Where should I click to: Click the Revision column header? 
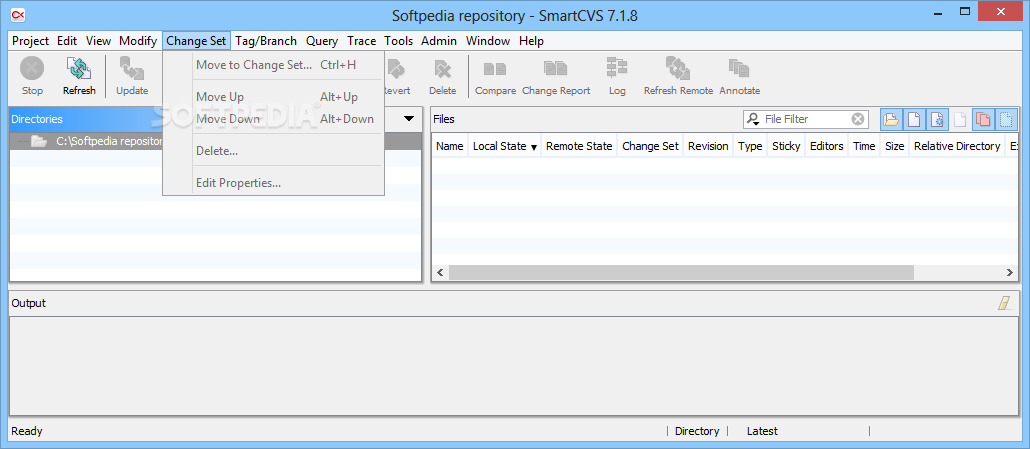click(708, 146)
